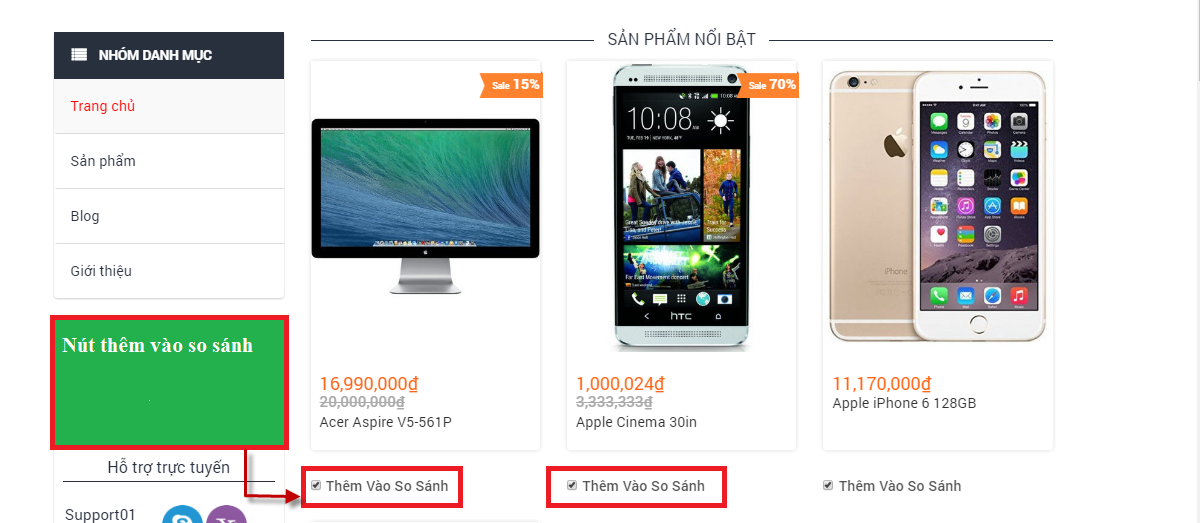Open the Apple iPhone 6 128GB link

tap(904, 403)
